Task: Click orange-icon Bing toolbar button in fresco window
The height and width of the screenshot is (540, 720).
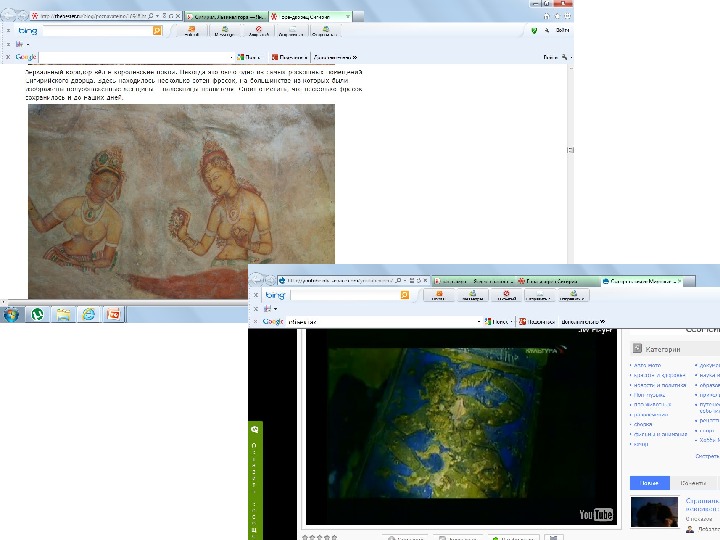Action: coord(191,31)
